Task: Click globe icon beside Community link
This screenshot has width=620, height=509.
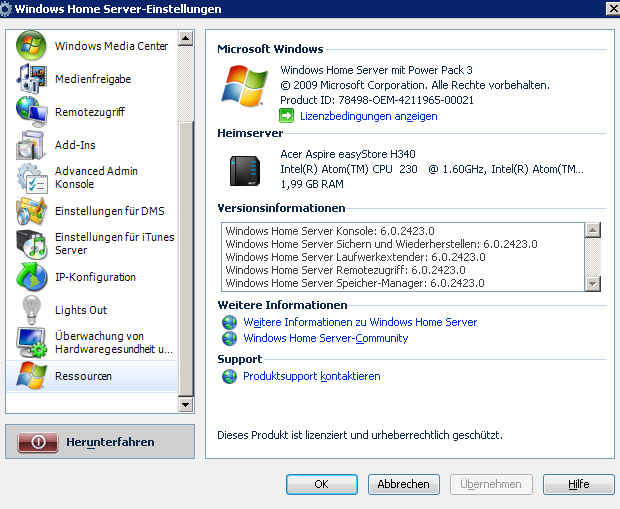Action: [229, 339]
